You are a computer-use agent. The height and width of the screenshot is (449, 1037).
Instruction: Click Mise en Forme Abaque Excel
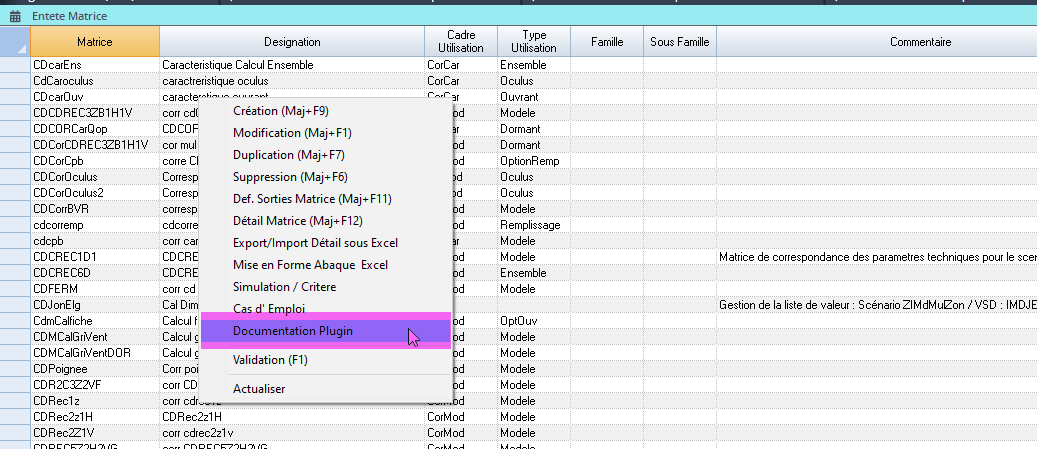(x=309, y=265)
